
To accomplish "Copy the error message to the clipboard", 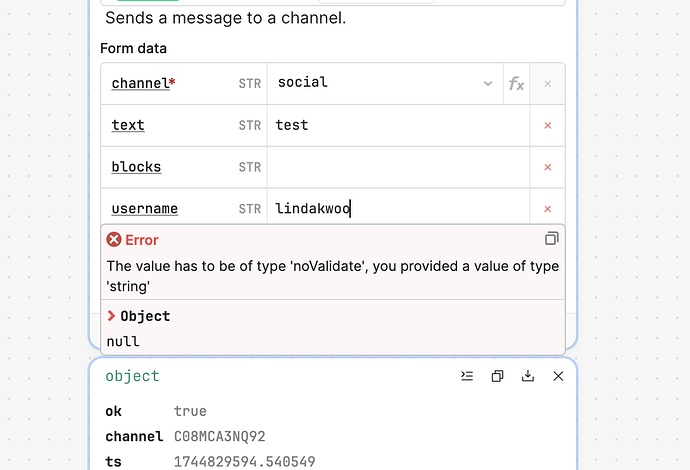I will (x=551, y=239).
